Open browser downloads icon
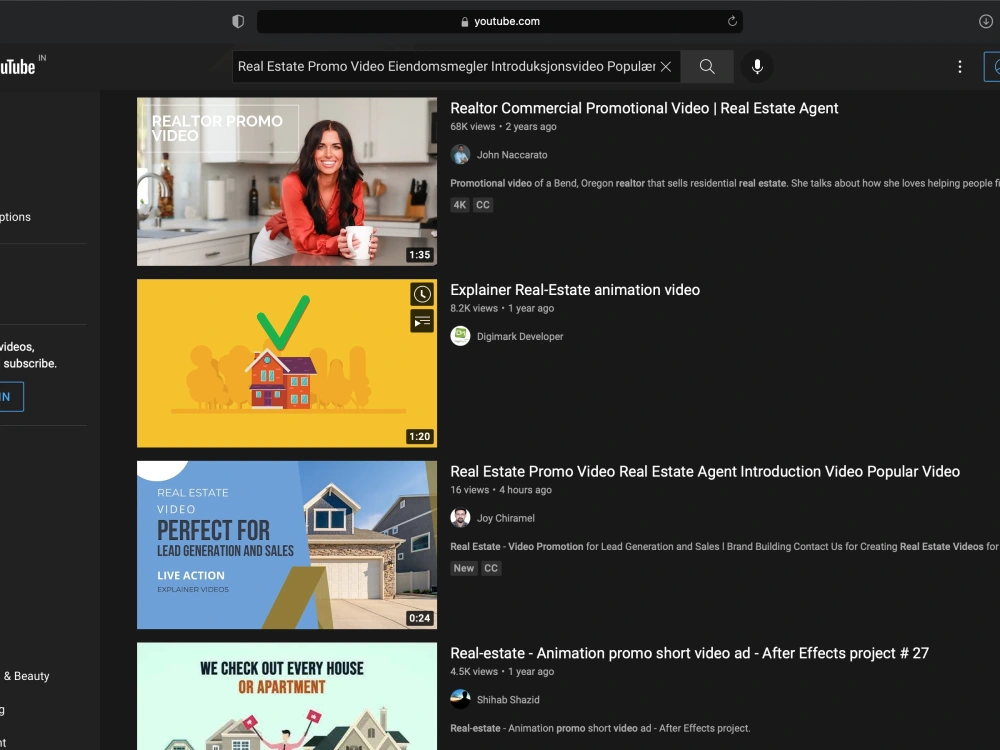This screenshot has width=1000, height=750. click(985, 21)
